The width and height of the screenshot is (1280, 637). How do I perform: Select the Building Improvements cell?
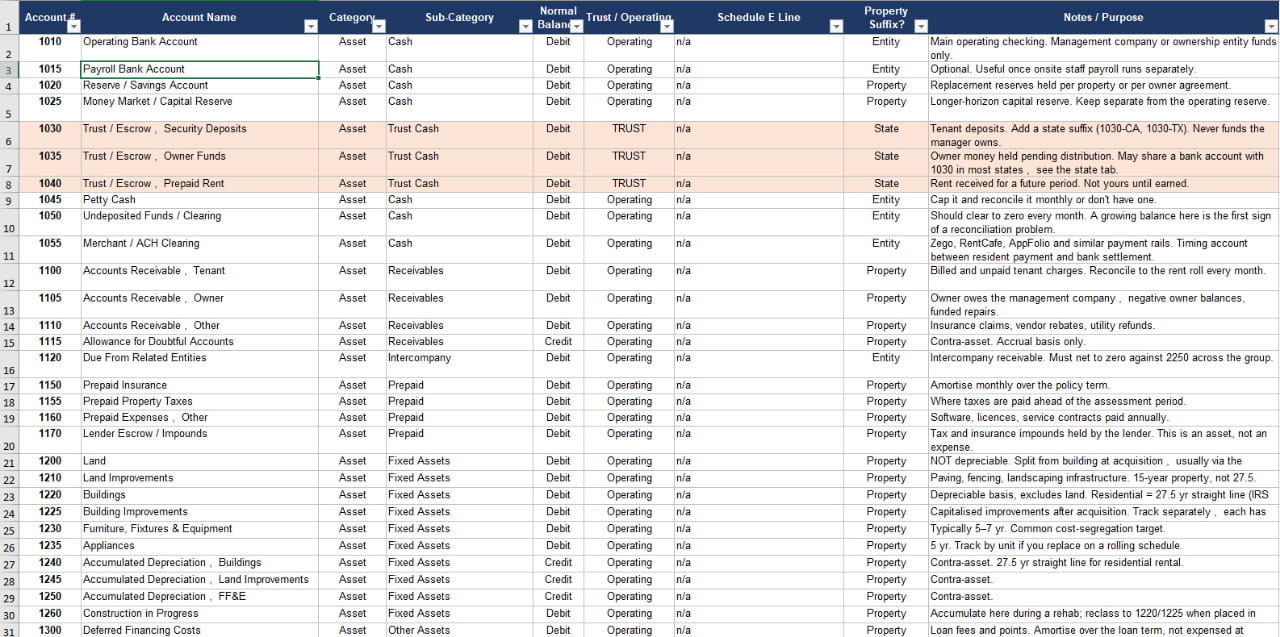200,513
